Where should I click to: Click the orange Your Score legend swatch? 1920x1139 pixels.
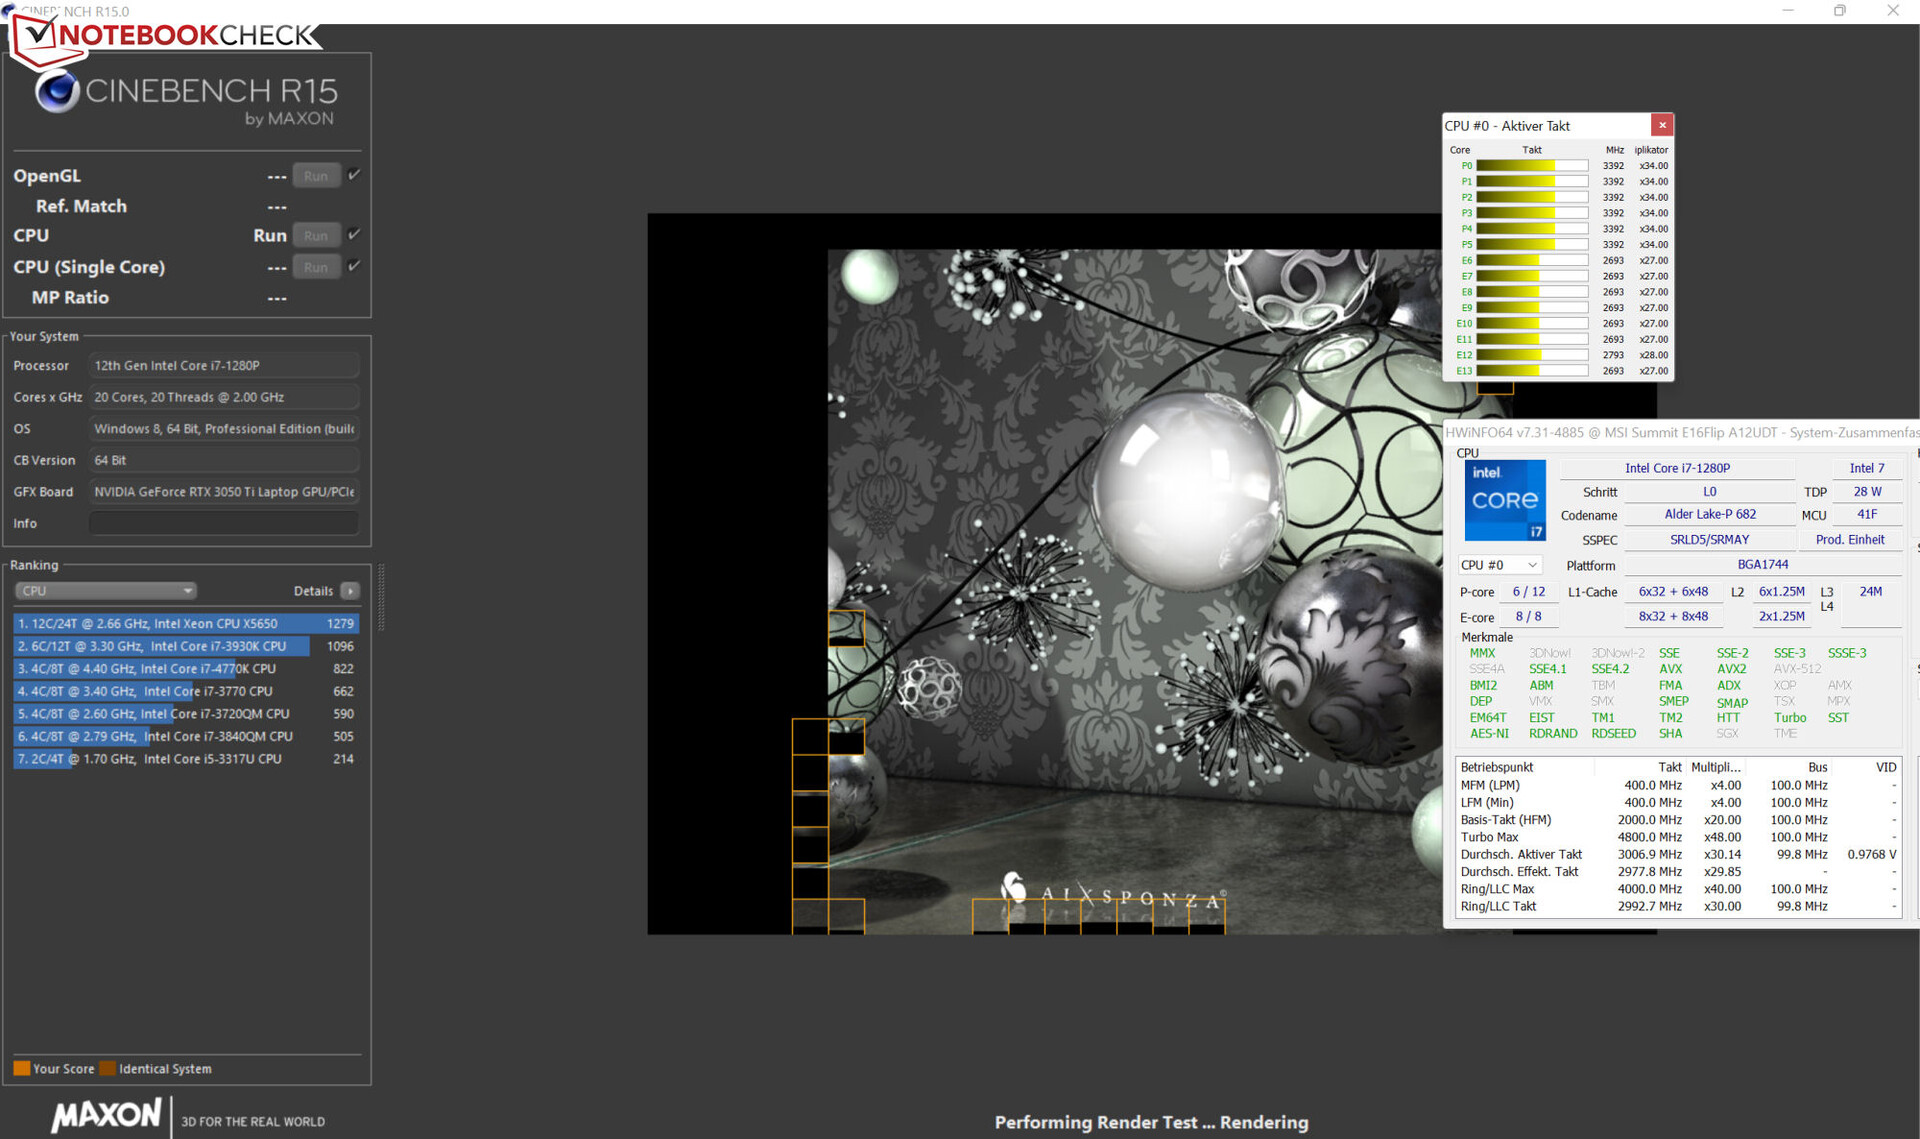(x=21, y=1068)
